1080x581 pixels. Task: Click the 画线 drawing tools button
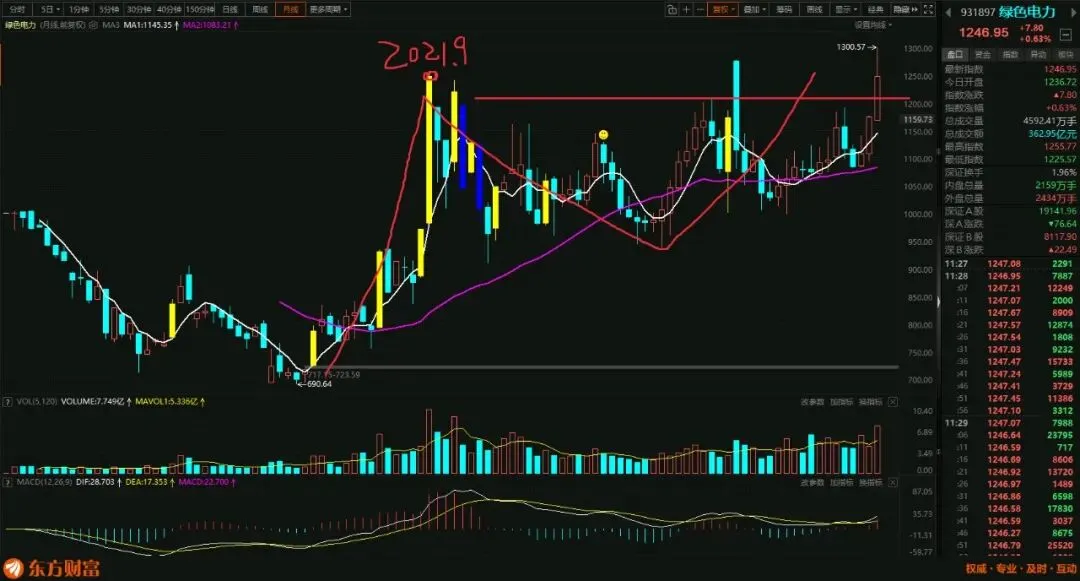tap(814, 10)
